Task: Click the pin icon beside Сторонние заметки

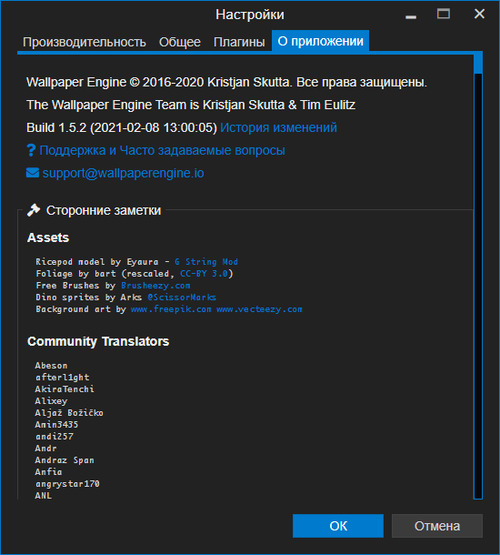Action: (x=34, y=210)
